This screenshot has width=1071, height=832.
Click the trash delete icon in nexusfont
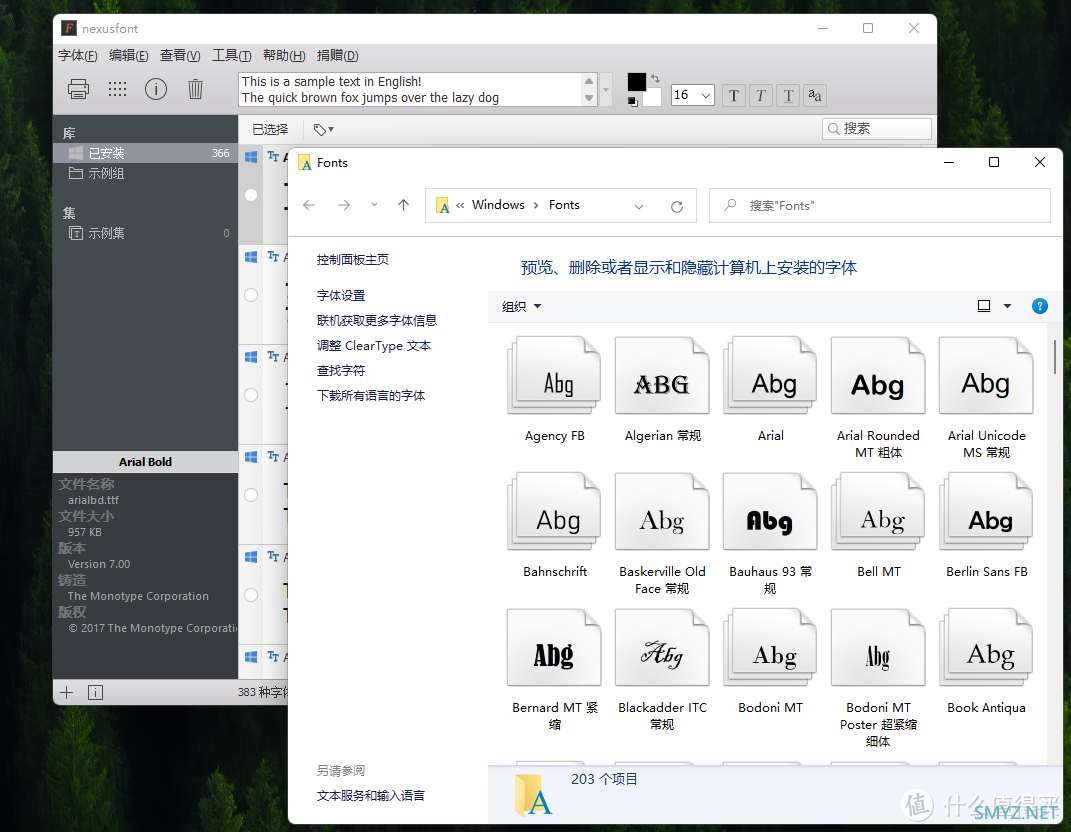point(195,89)
